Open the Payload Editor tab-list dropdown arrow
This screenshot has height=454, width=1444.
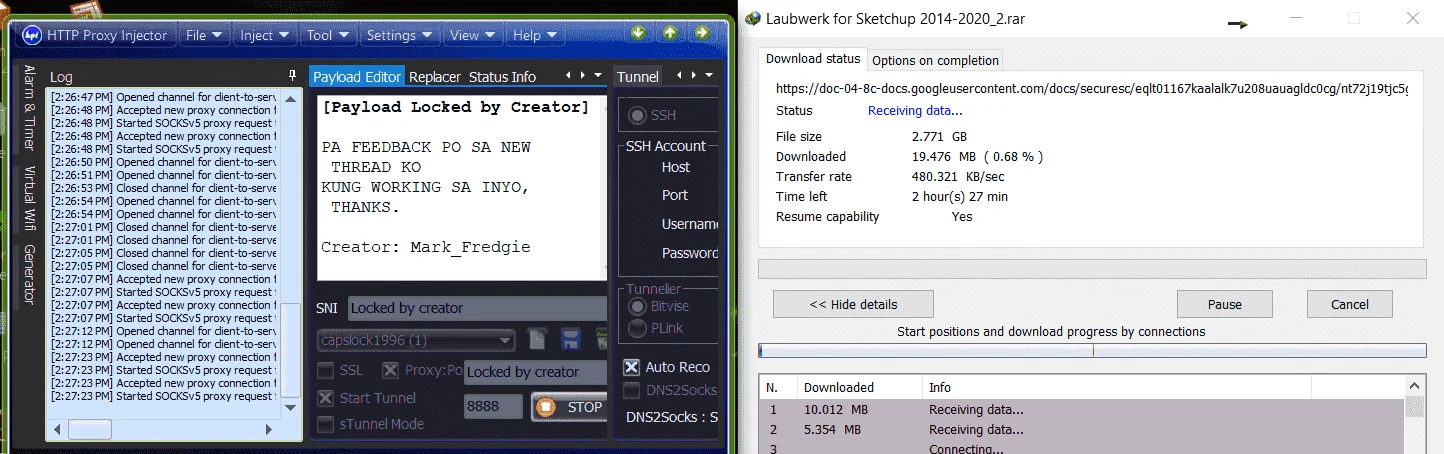598,76
